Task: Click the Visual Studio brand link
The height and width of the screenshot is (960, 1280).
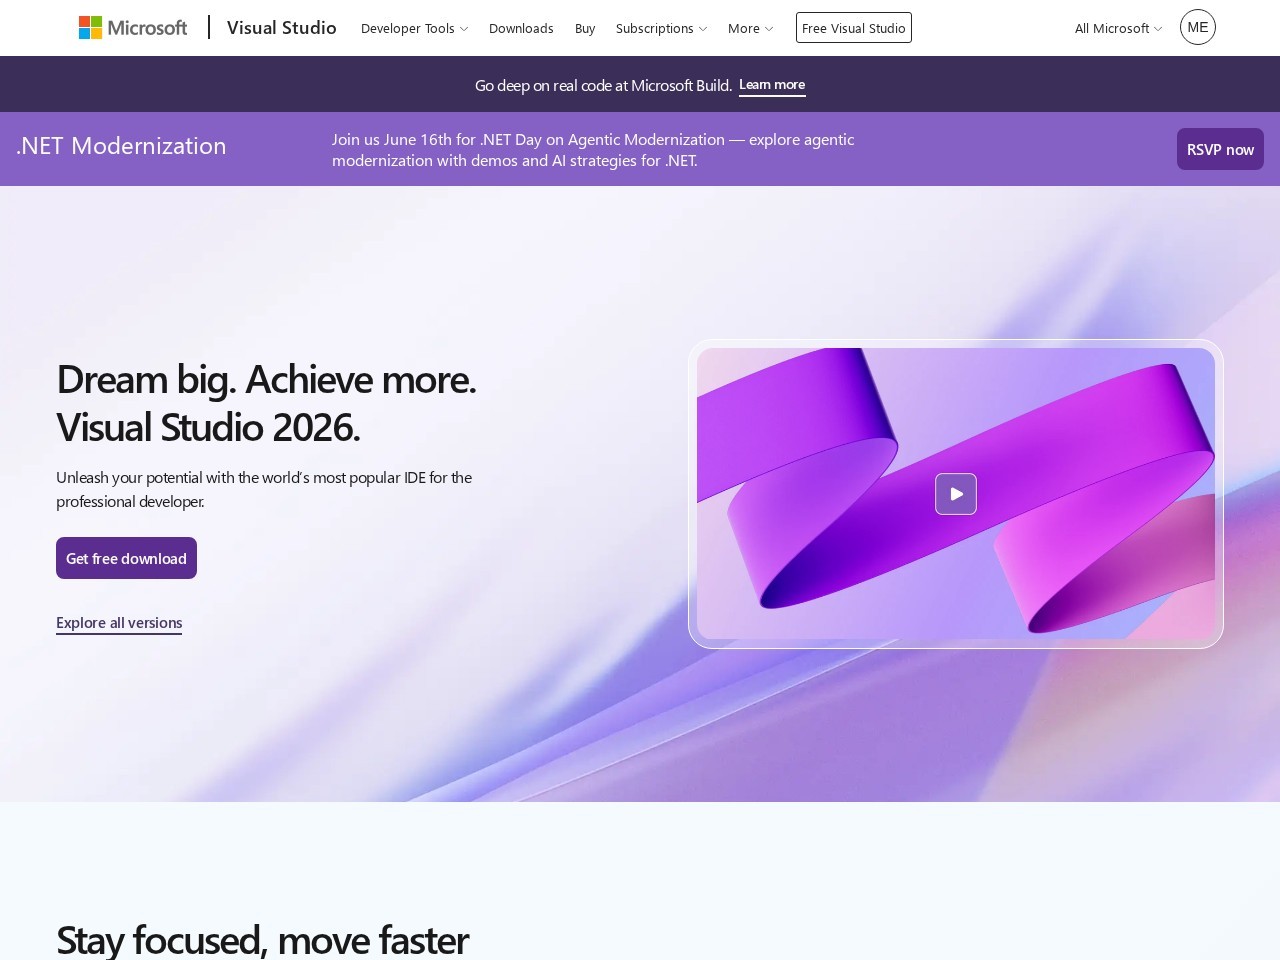Action: pos(282,28)
